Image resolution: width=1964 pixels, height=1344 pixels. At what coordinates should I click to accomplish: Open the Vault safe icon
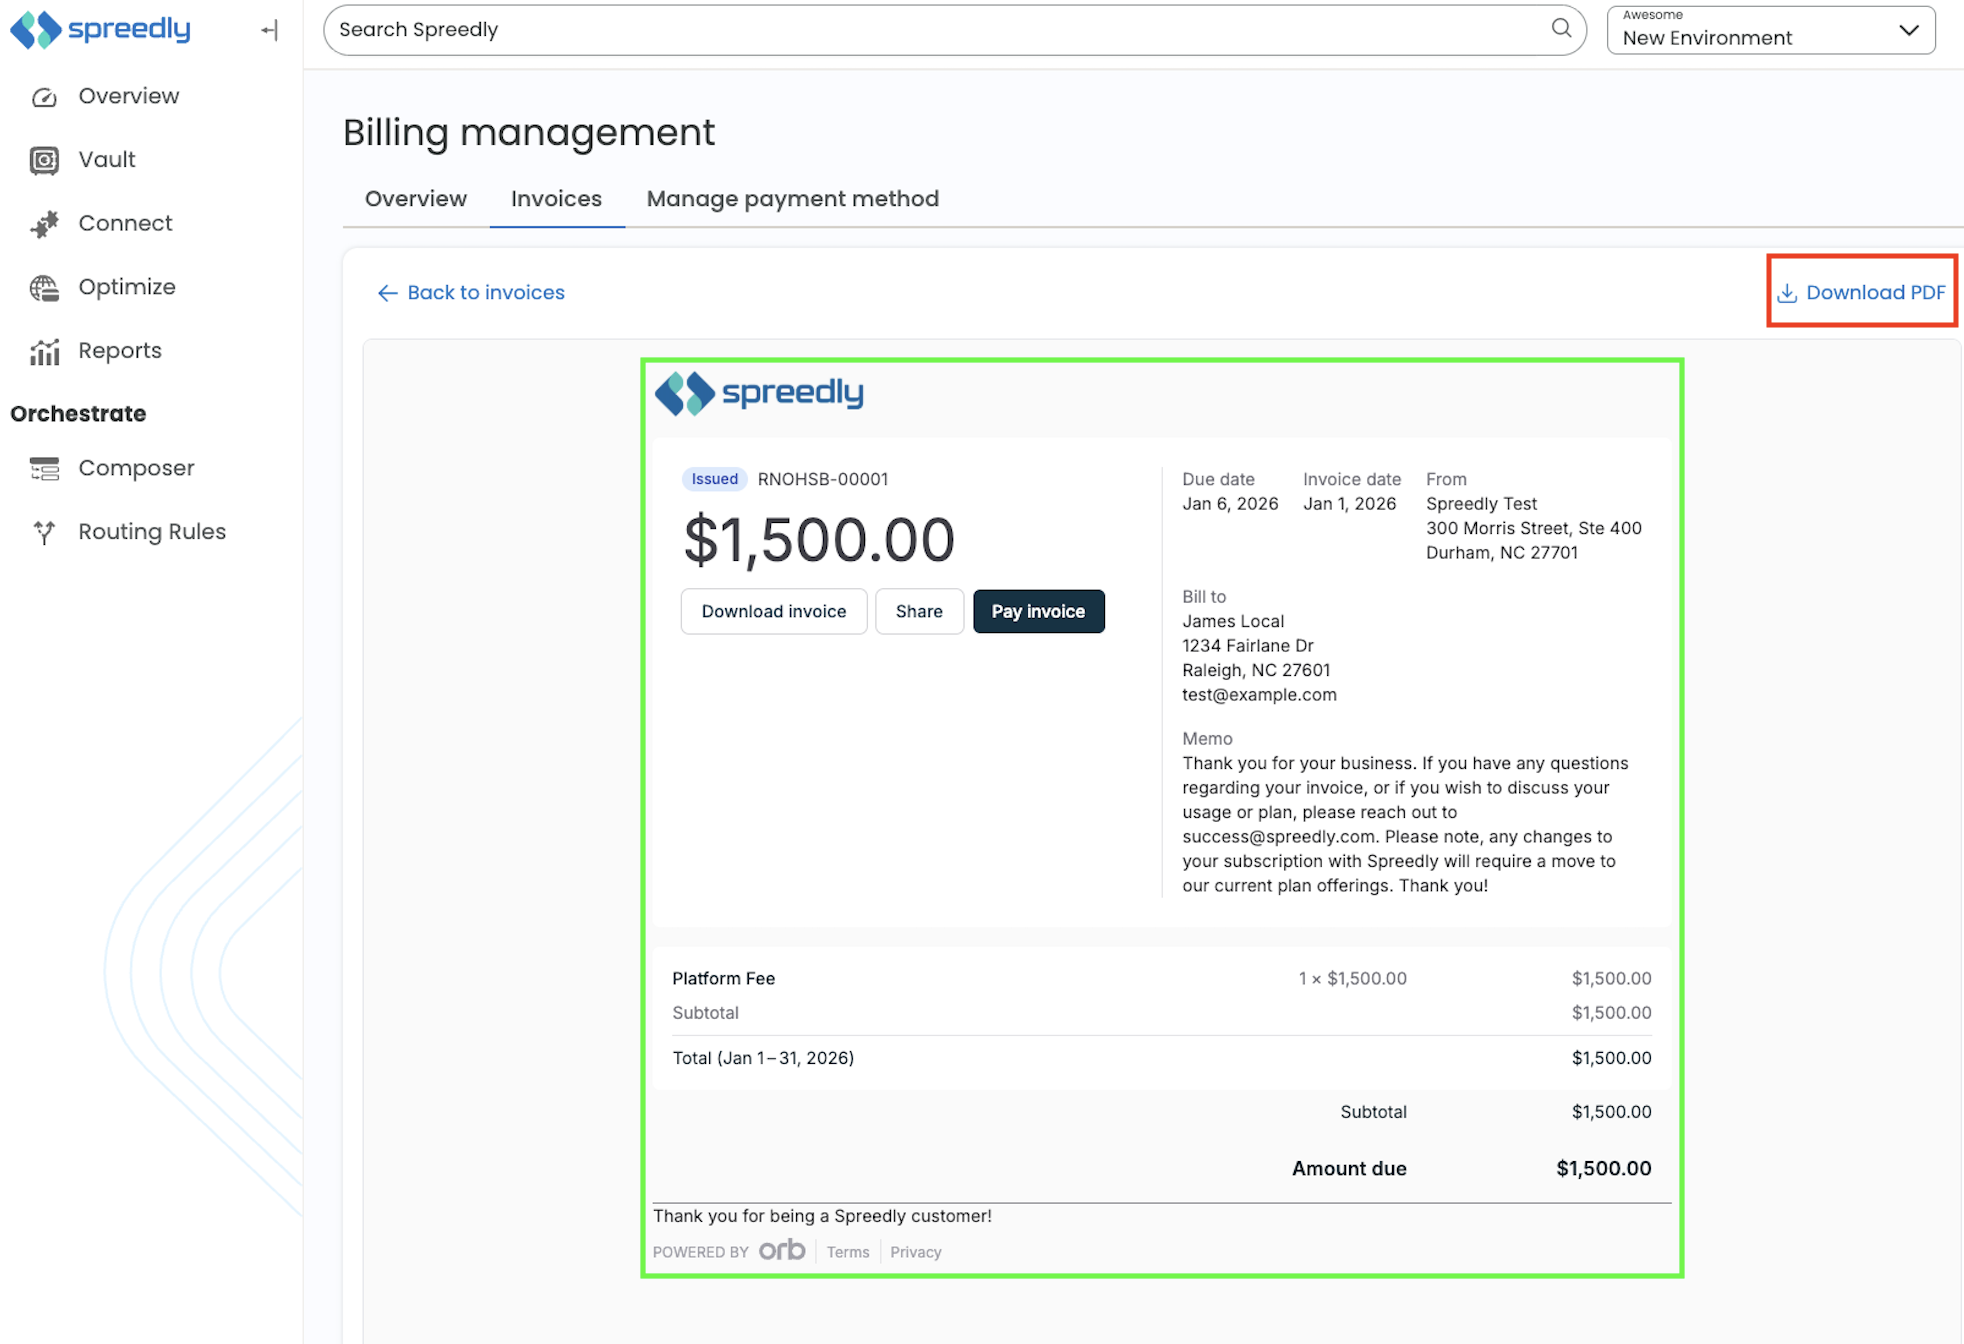click(x=44, y=160)
